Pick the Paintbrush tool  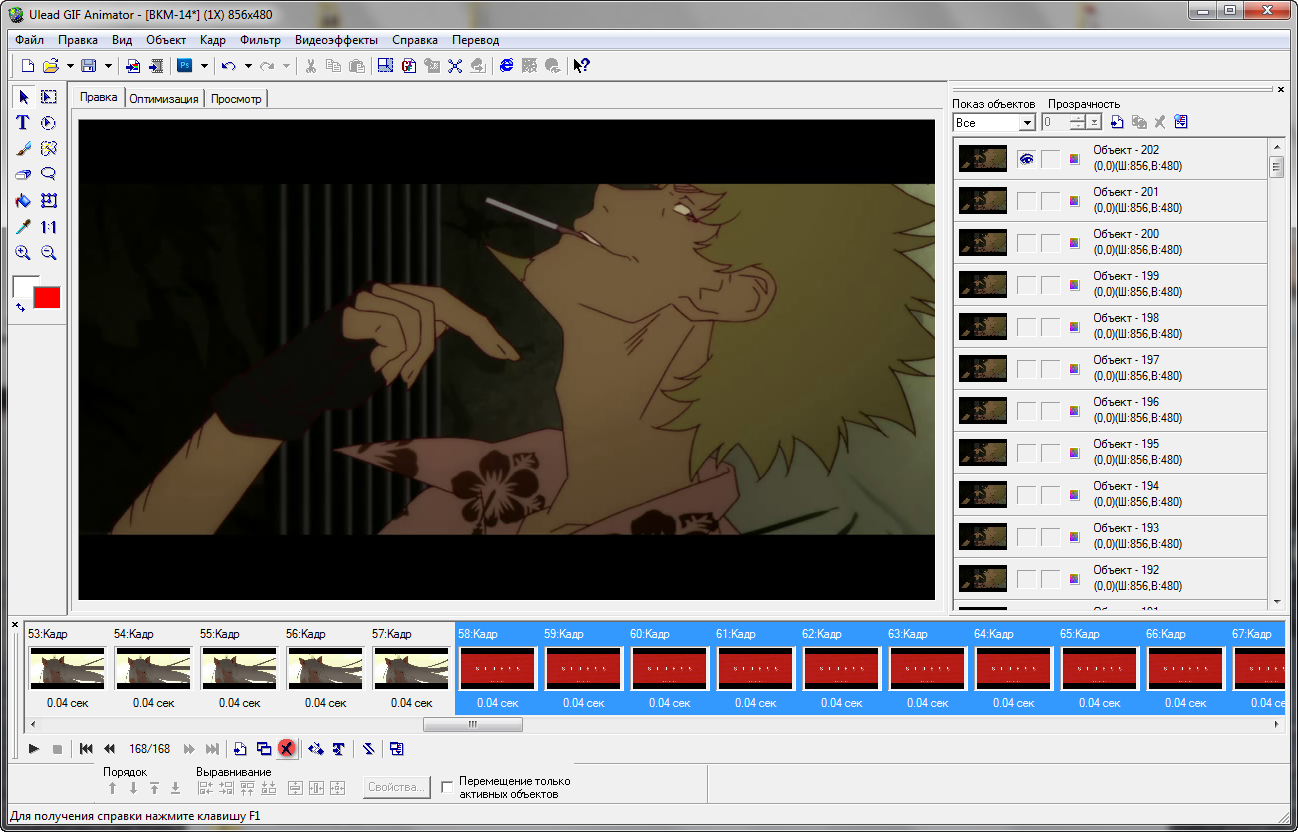tap(23, 149)
